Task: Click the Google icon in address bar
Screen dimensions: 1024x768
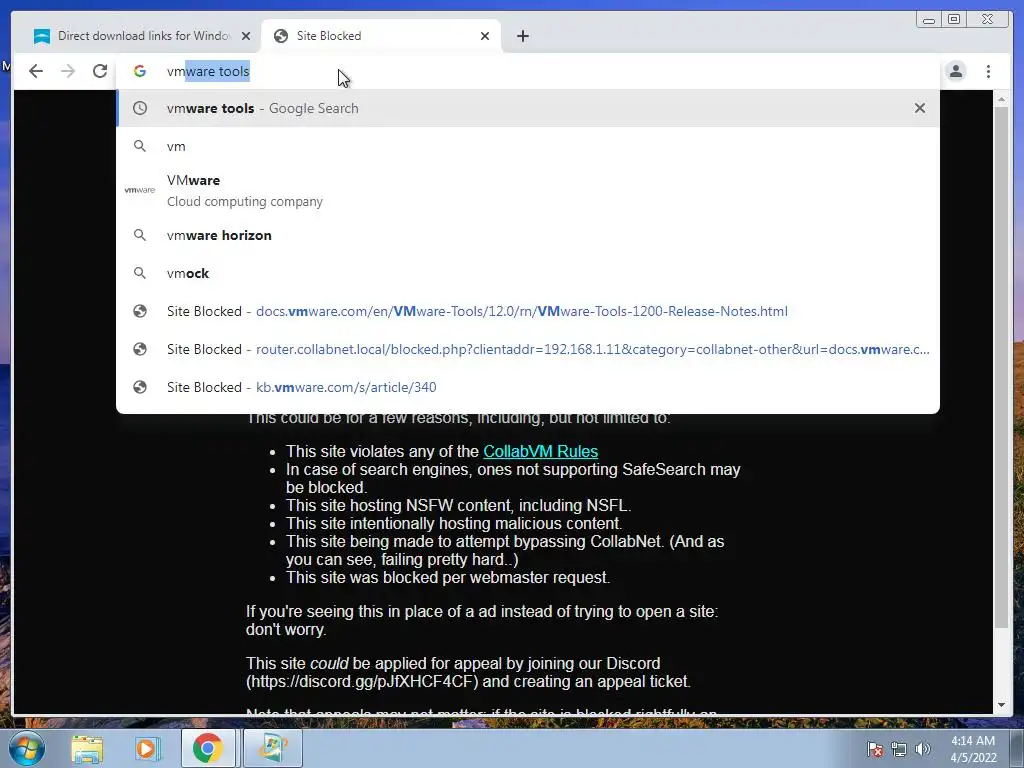Action: click(140, 71)
